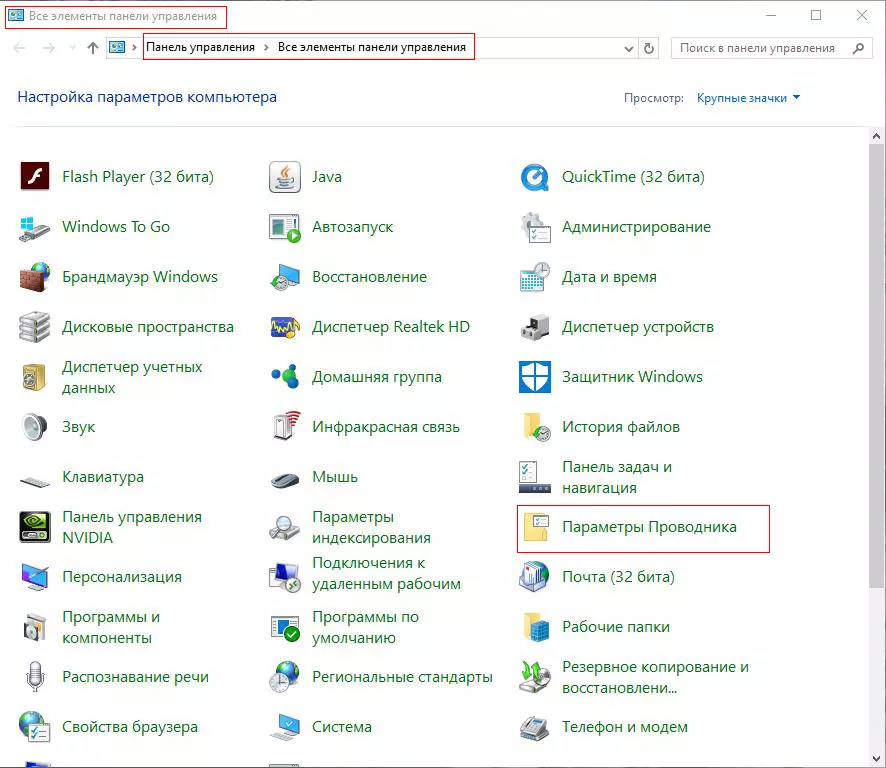886x768 pixels.
Task: Open the Дисковые пространства icon
Action: coord(35,327)
